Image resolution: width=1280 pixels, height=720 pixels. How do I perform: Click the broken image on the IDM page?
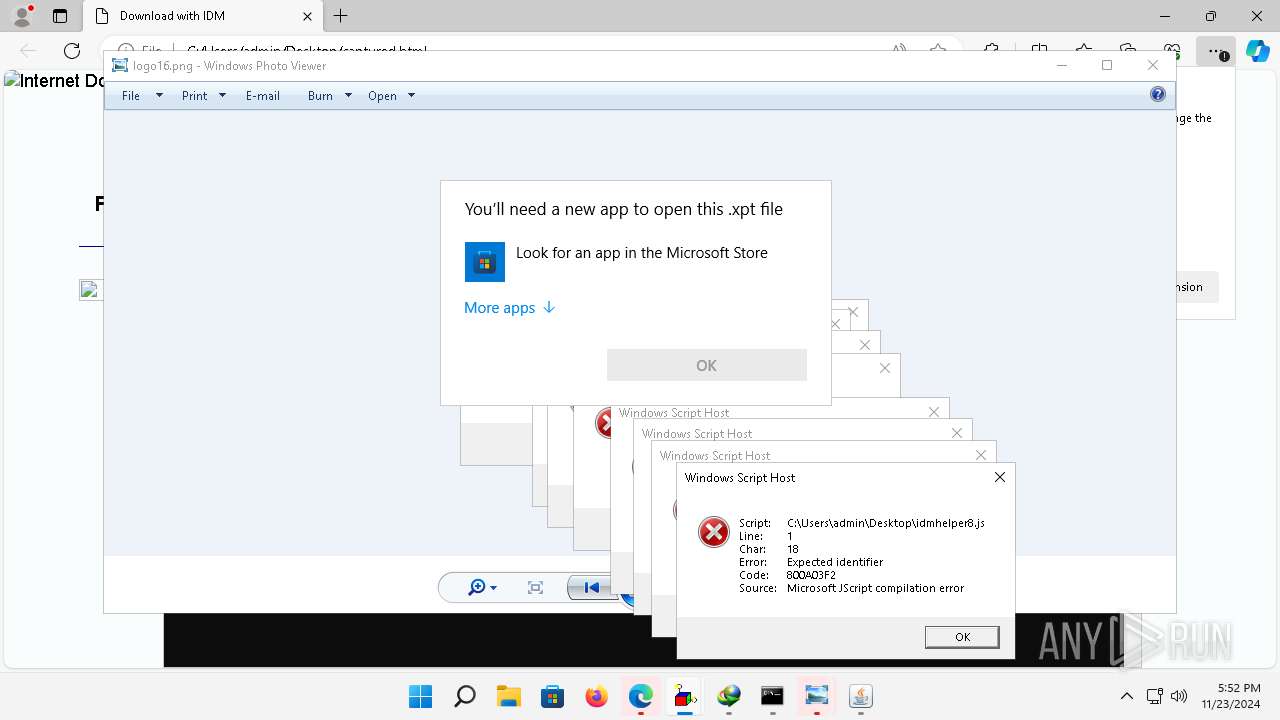[91, 290]
